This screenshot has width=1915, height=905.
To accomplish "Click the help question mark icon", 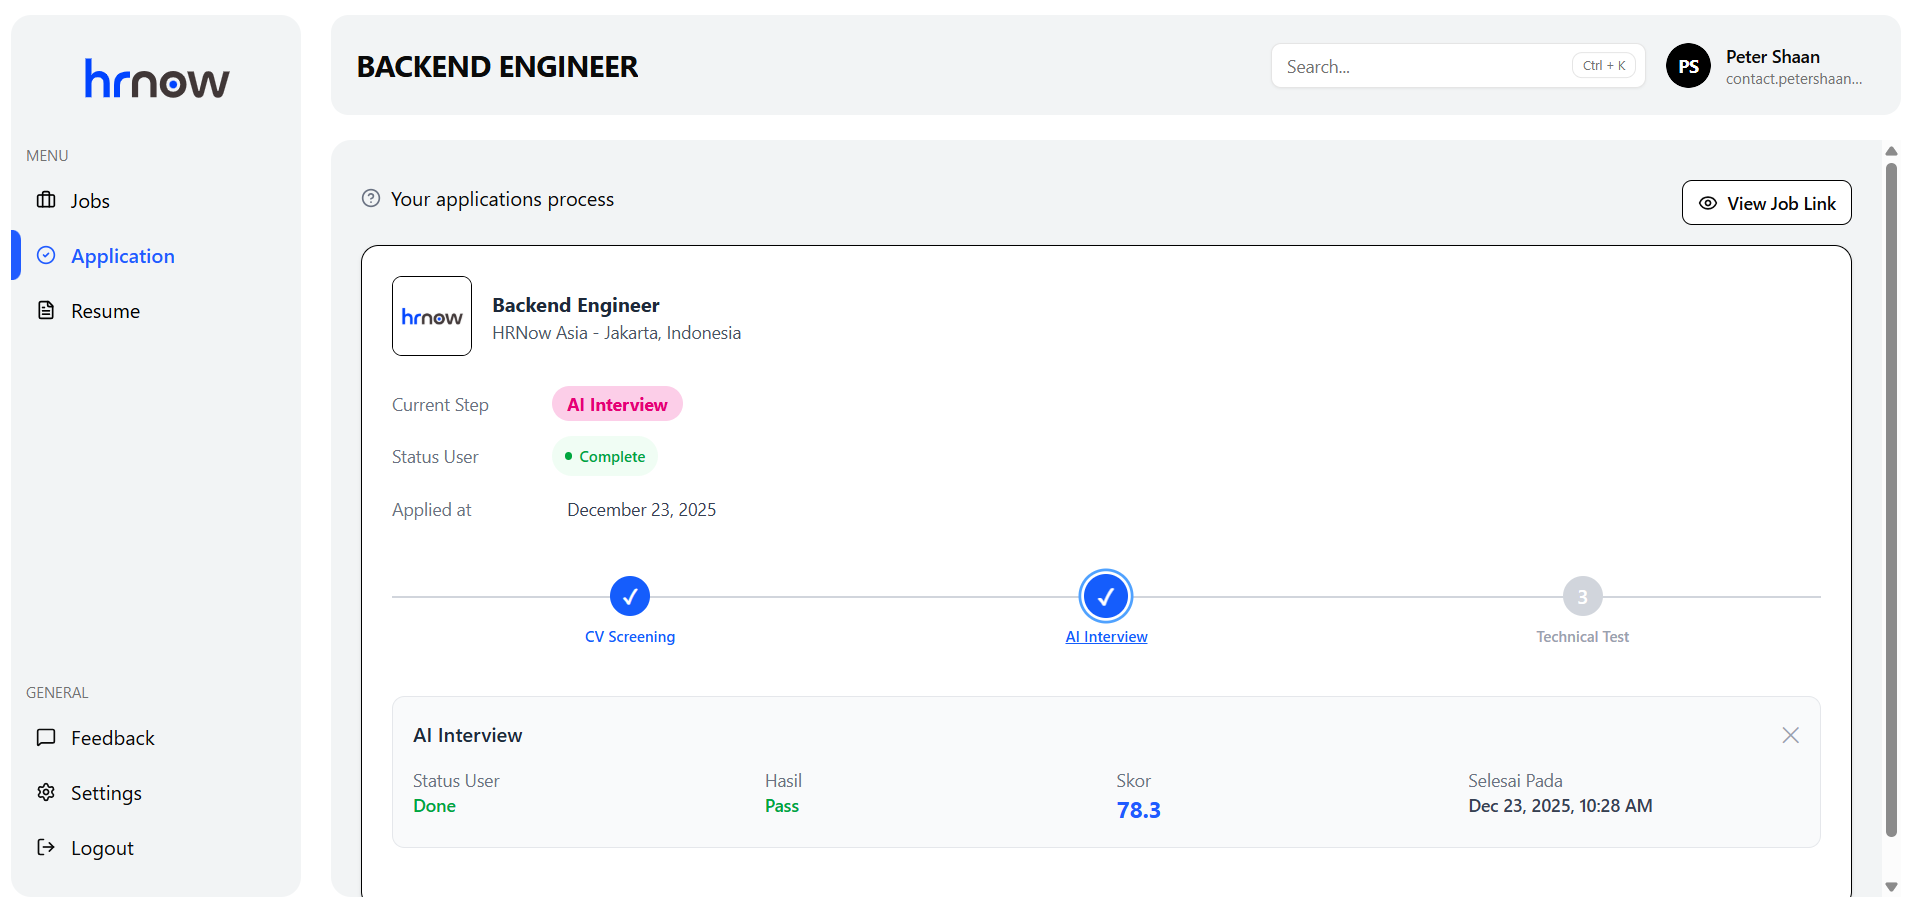I will coord(371,199).
